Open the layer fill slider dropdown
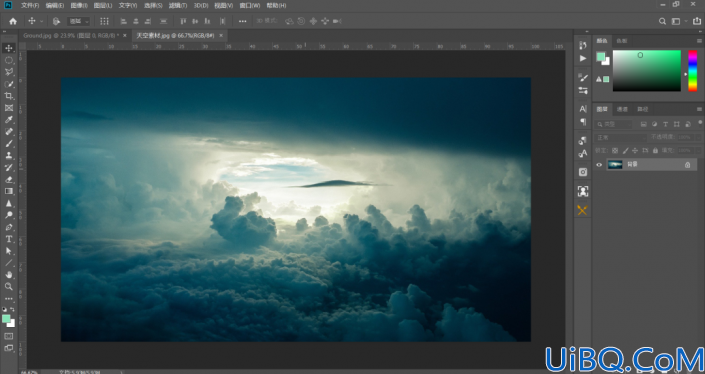Screen dimensions: 705x374 [699, 151]
